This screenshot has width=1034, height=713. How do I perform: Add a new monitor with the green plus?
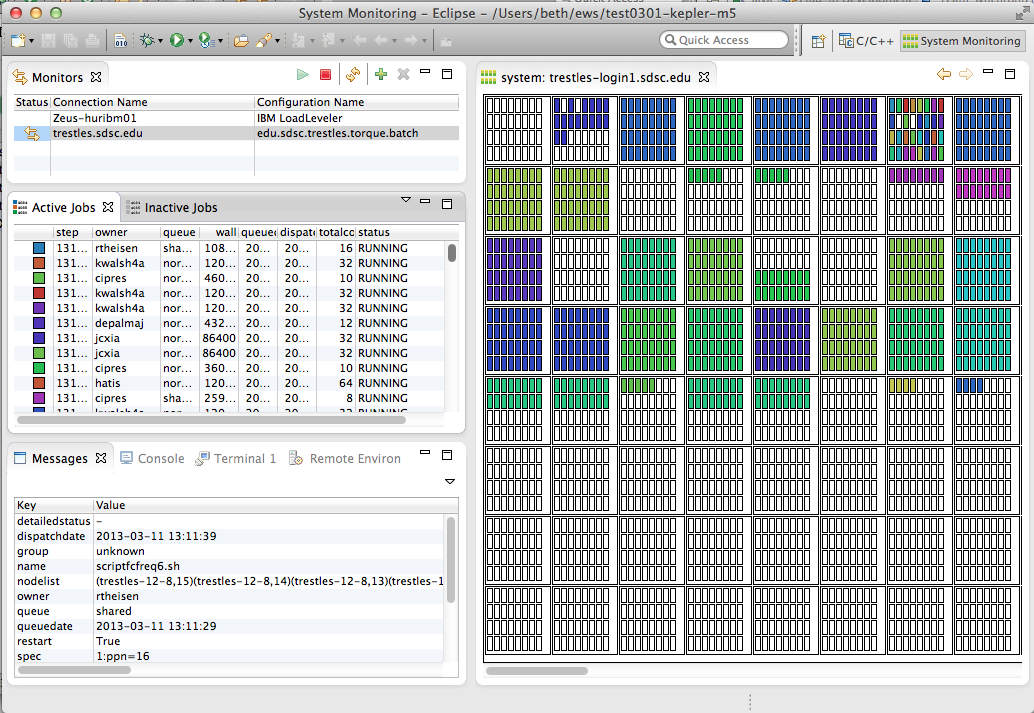point(380,75)
